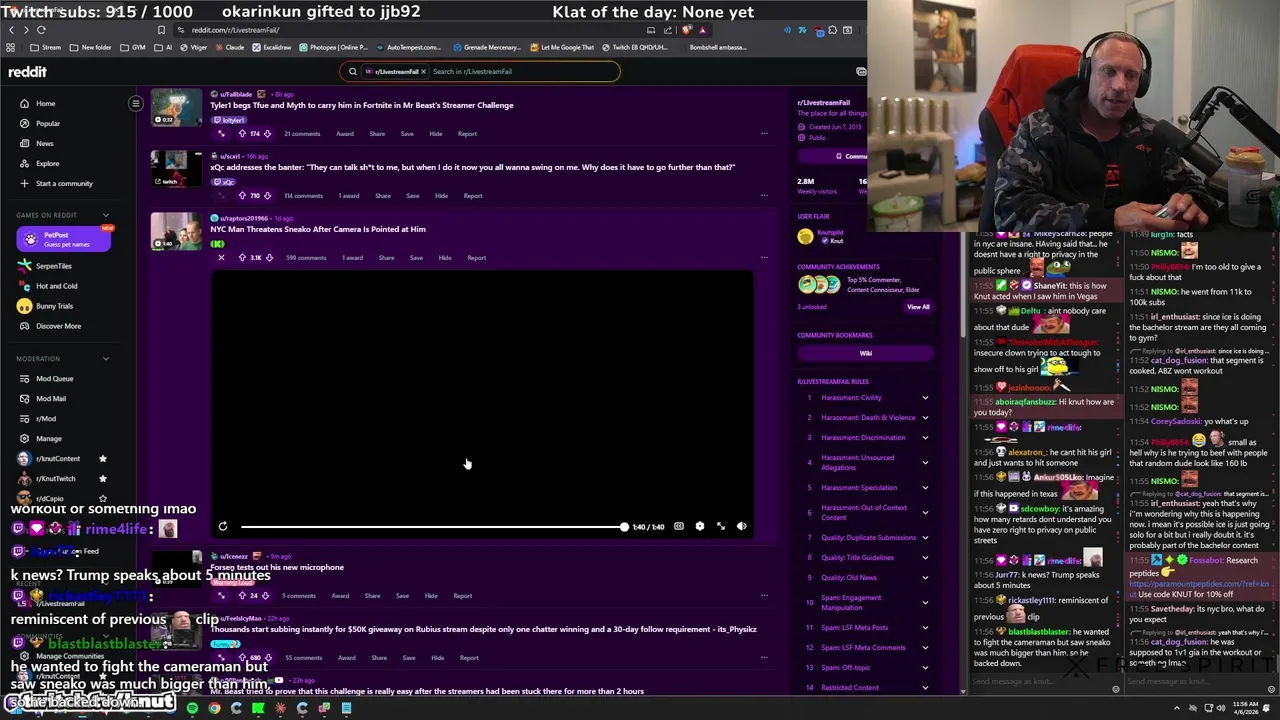Expand rule Harassment: Speculation

point(925,488)
